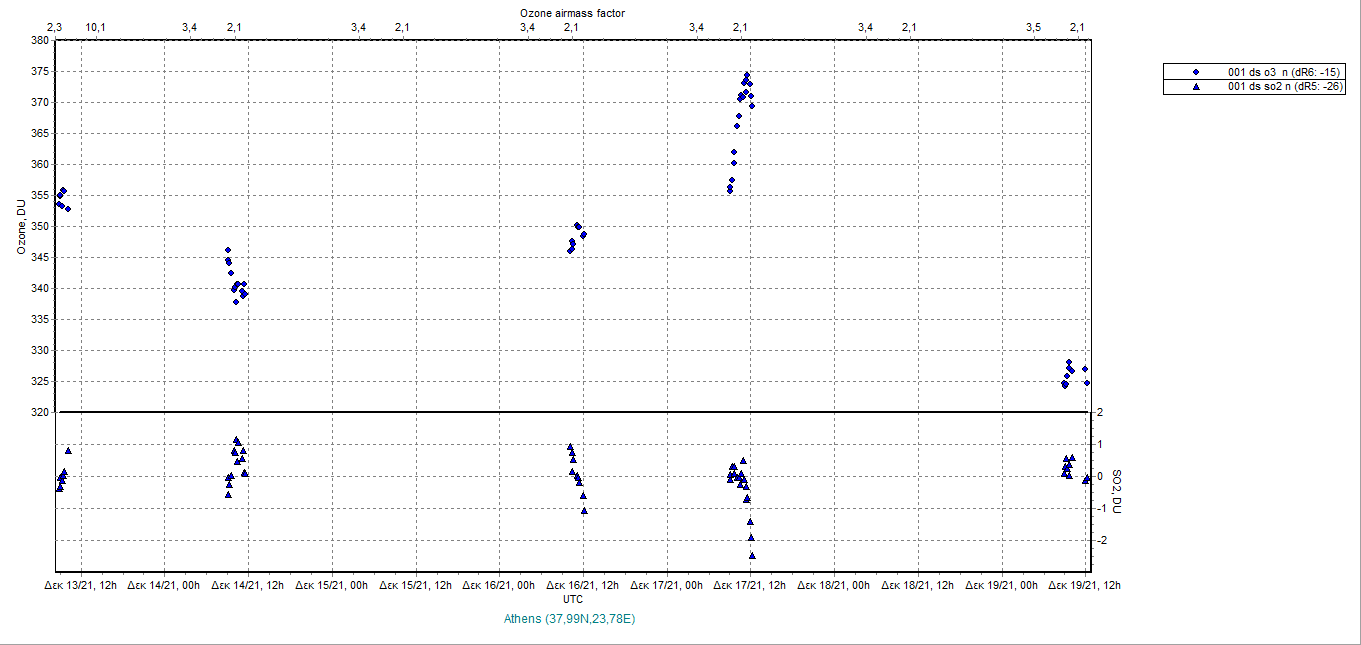
Task: Click the '3,5' airmass factor tick label
Action: (x=1034, y=27)
